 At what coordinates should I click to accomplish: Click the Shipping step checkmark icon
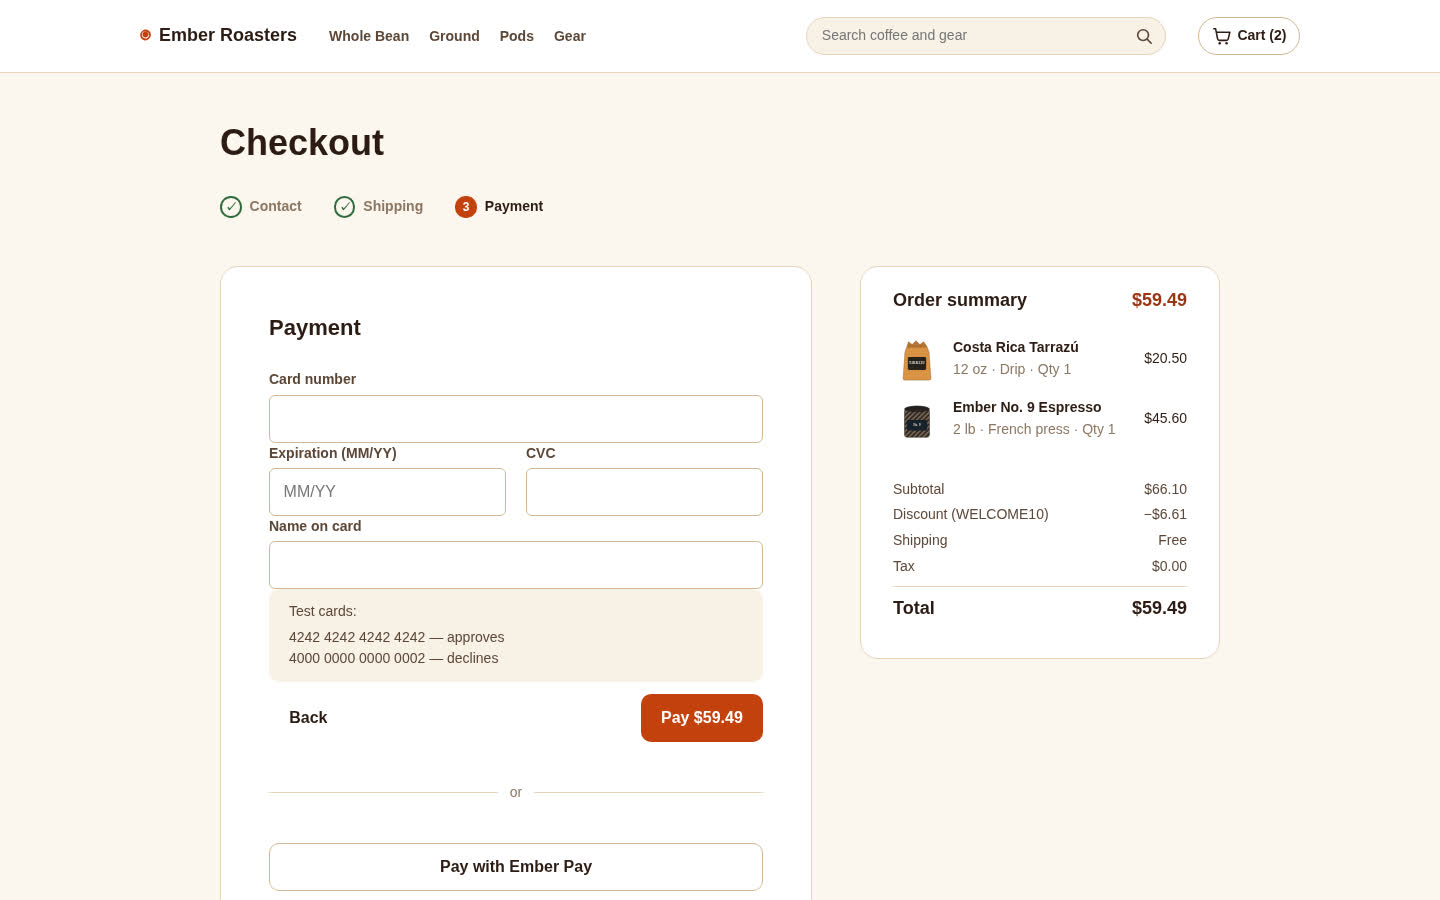pyautogui.click(x=345, y=207)
